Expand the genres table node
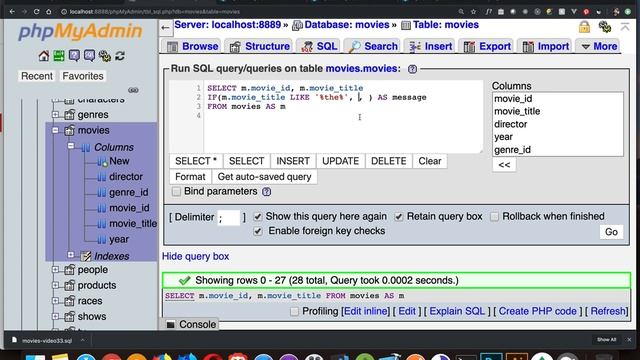Screen dimensions: 640x360 pos(56,114)
